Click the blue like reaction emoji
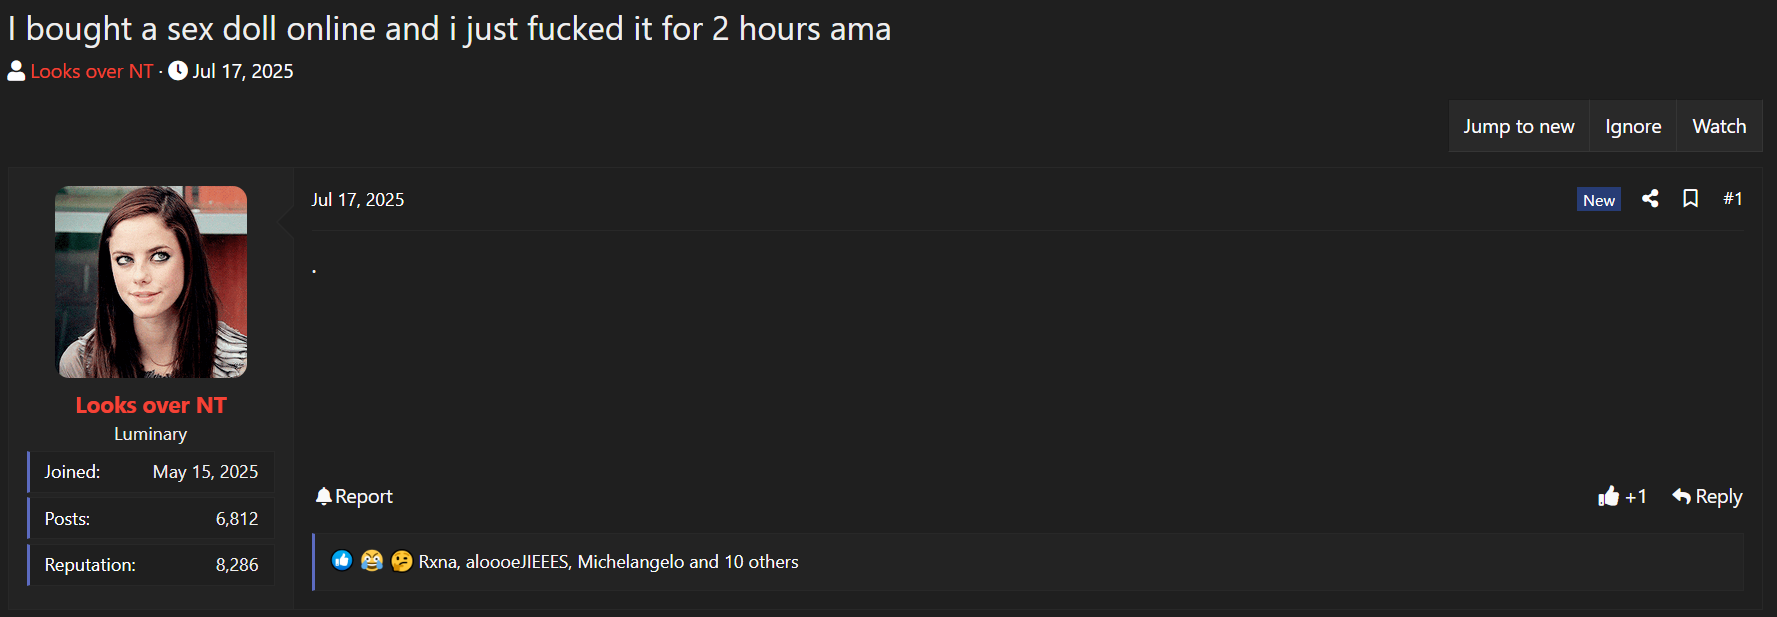The height and width of the screenshot is (617, 1777). 342,561
